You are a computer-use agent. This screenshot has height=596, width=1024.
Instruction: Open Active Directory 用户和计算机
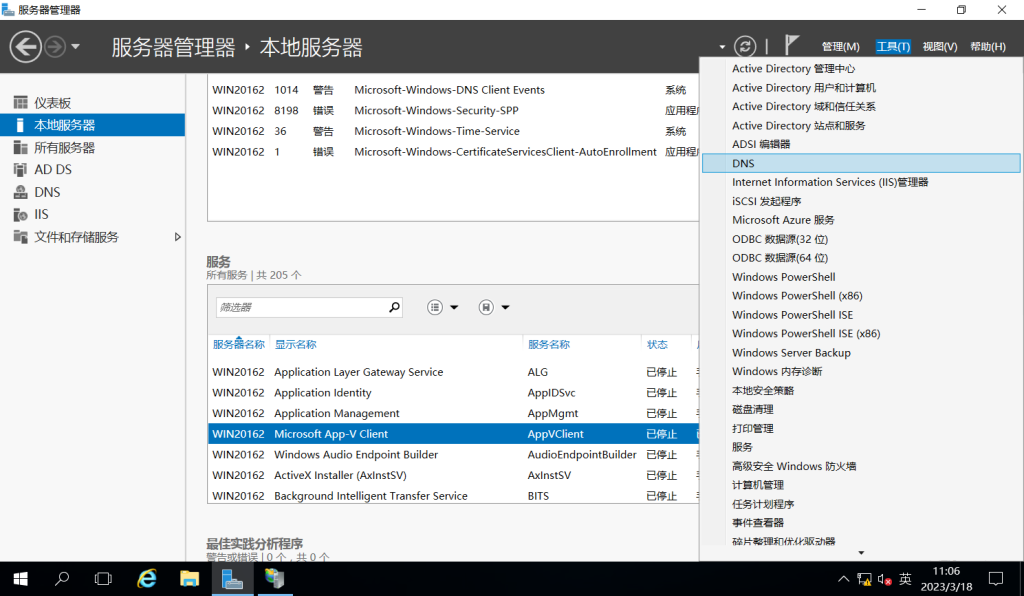[861, 87]
